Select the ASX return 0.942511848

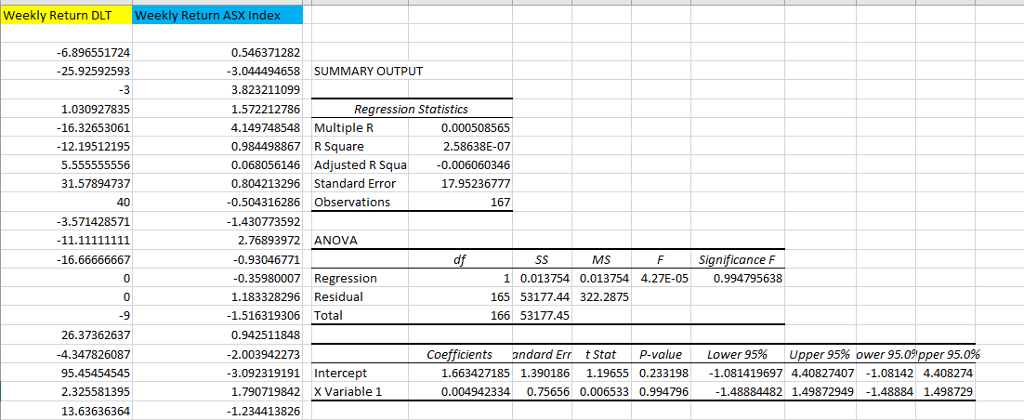click(x=266, y=336)
